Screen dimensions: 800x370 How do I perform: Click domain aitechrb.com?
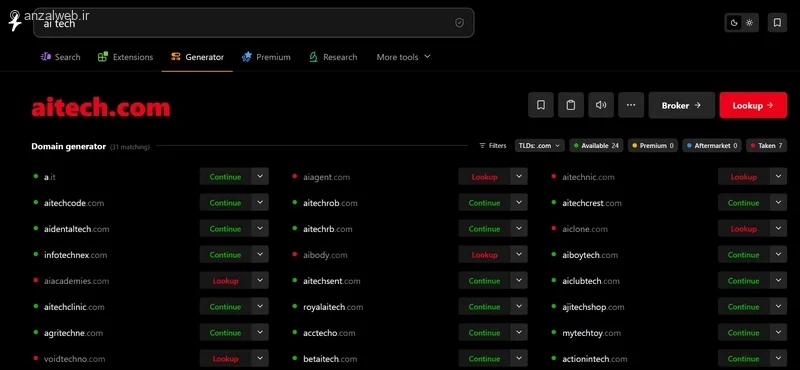328,229
